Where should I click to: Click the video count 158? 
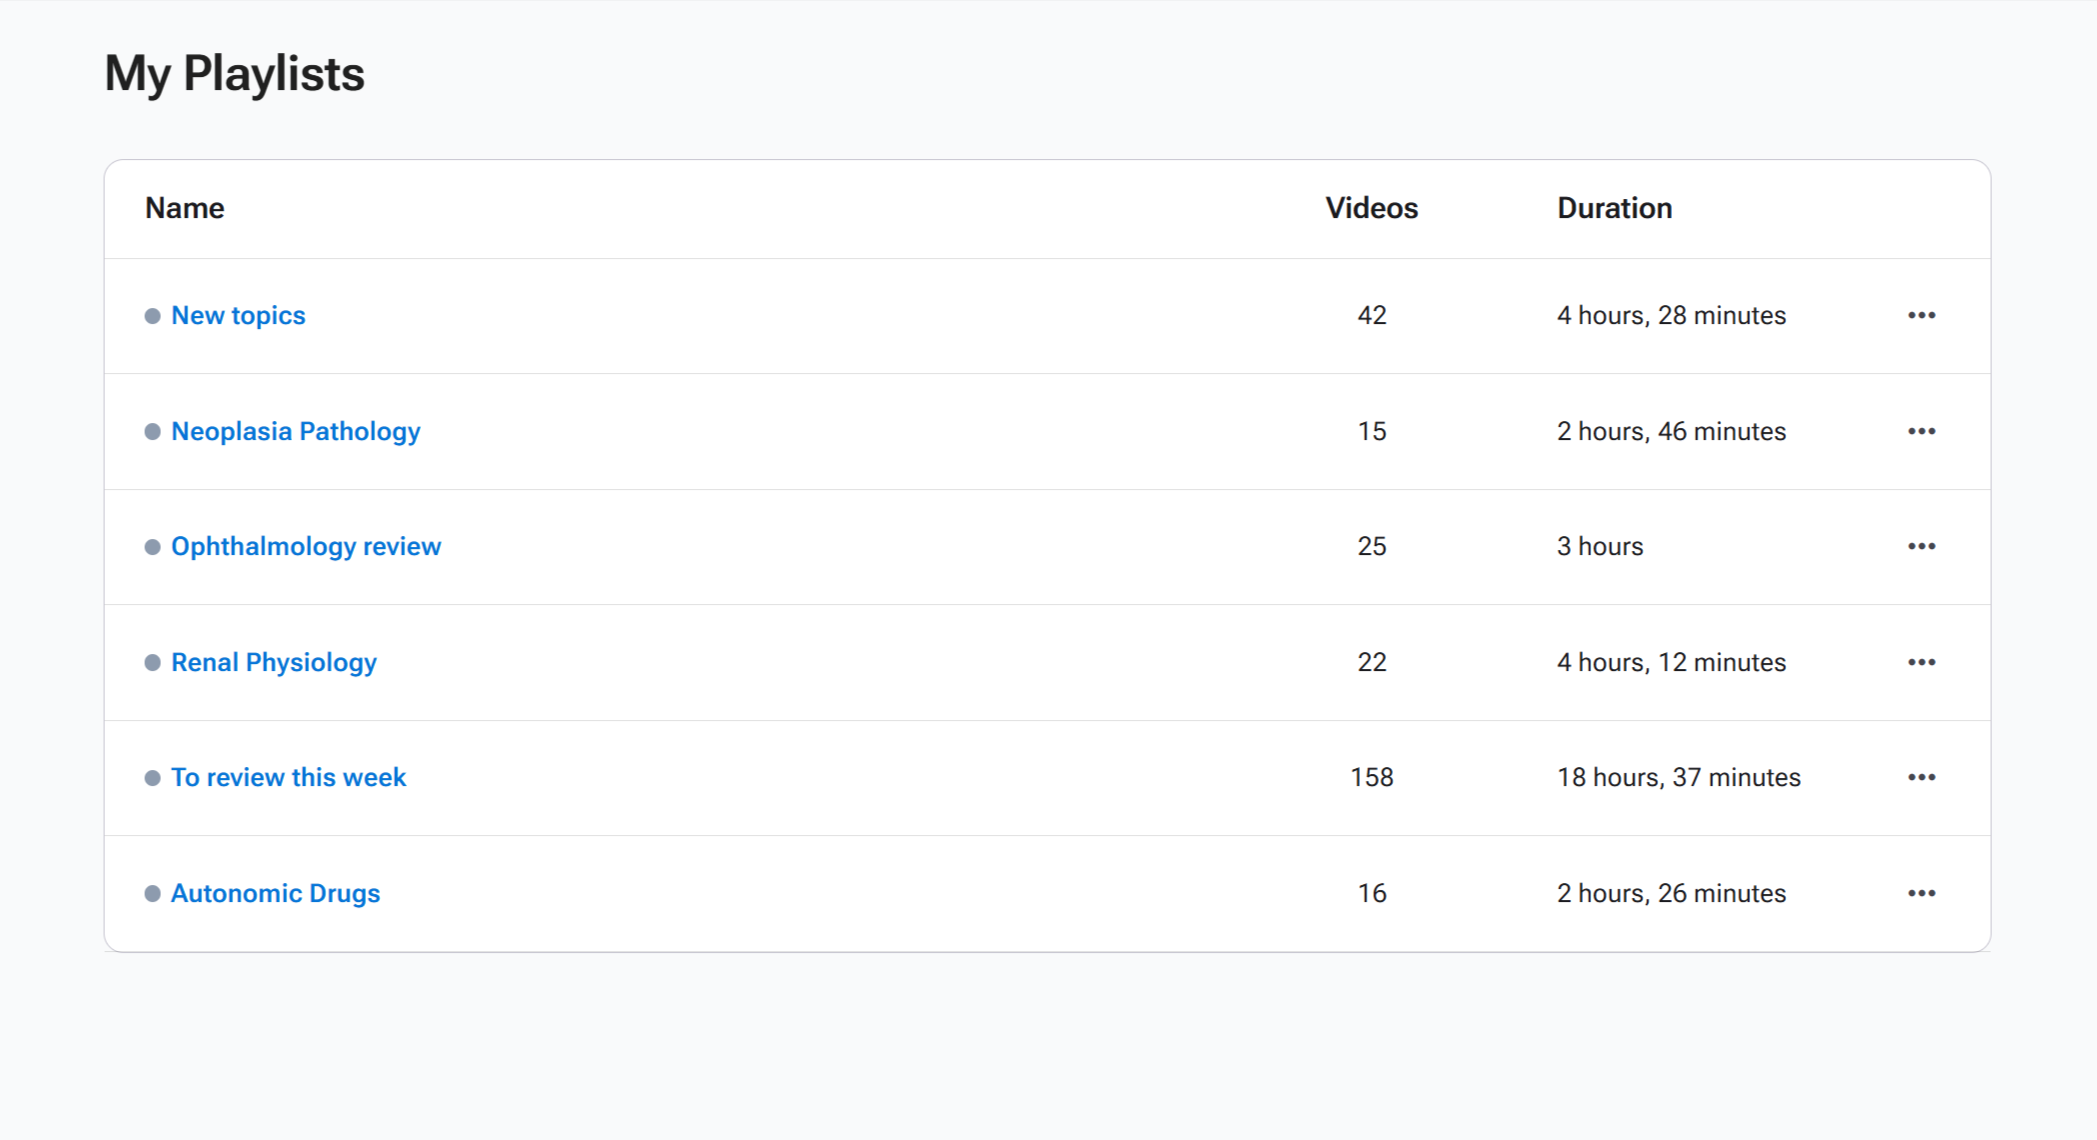point(1372,778)
